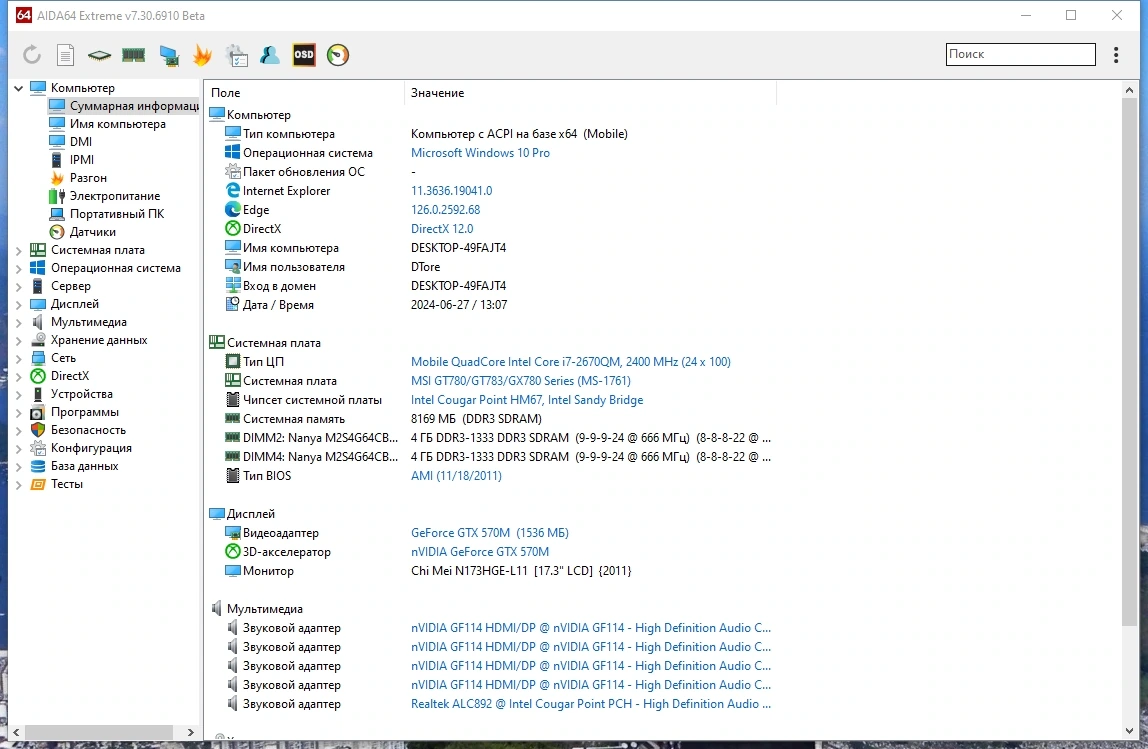Open the OSD panel icon
Image resolution: width=1148 pixels, height=749 pixels.
coord(304,55)
